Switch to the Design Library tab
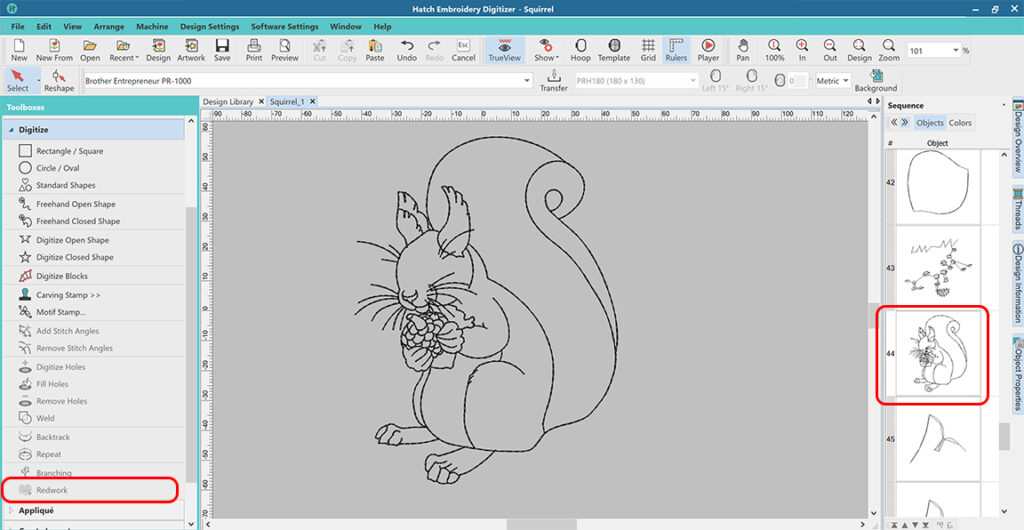The image size is (1024, 530). [228, 102]
